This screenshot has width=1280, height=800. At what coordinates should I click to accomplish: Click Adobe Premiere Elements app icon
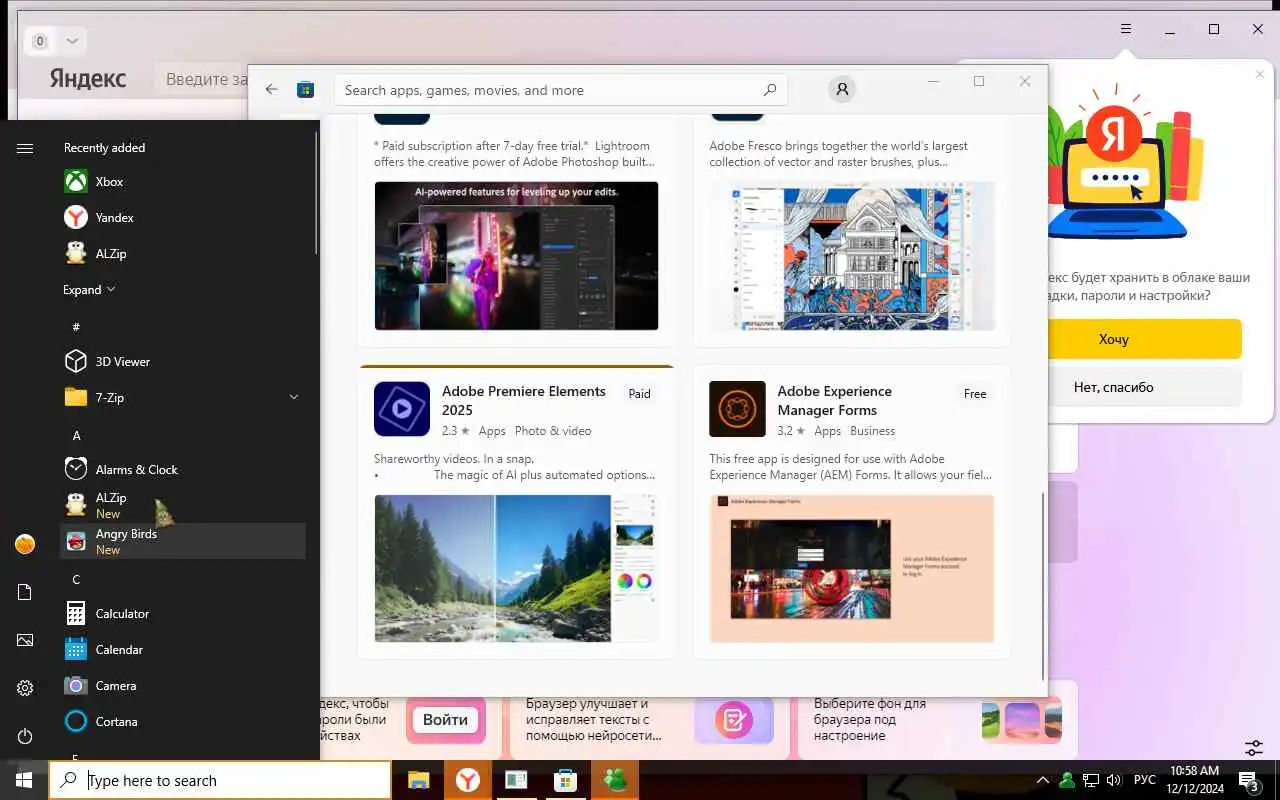402,409
